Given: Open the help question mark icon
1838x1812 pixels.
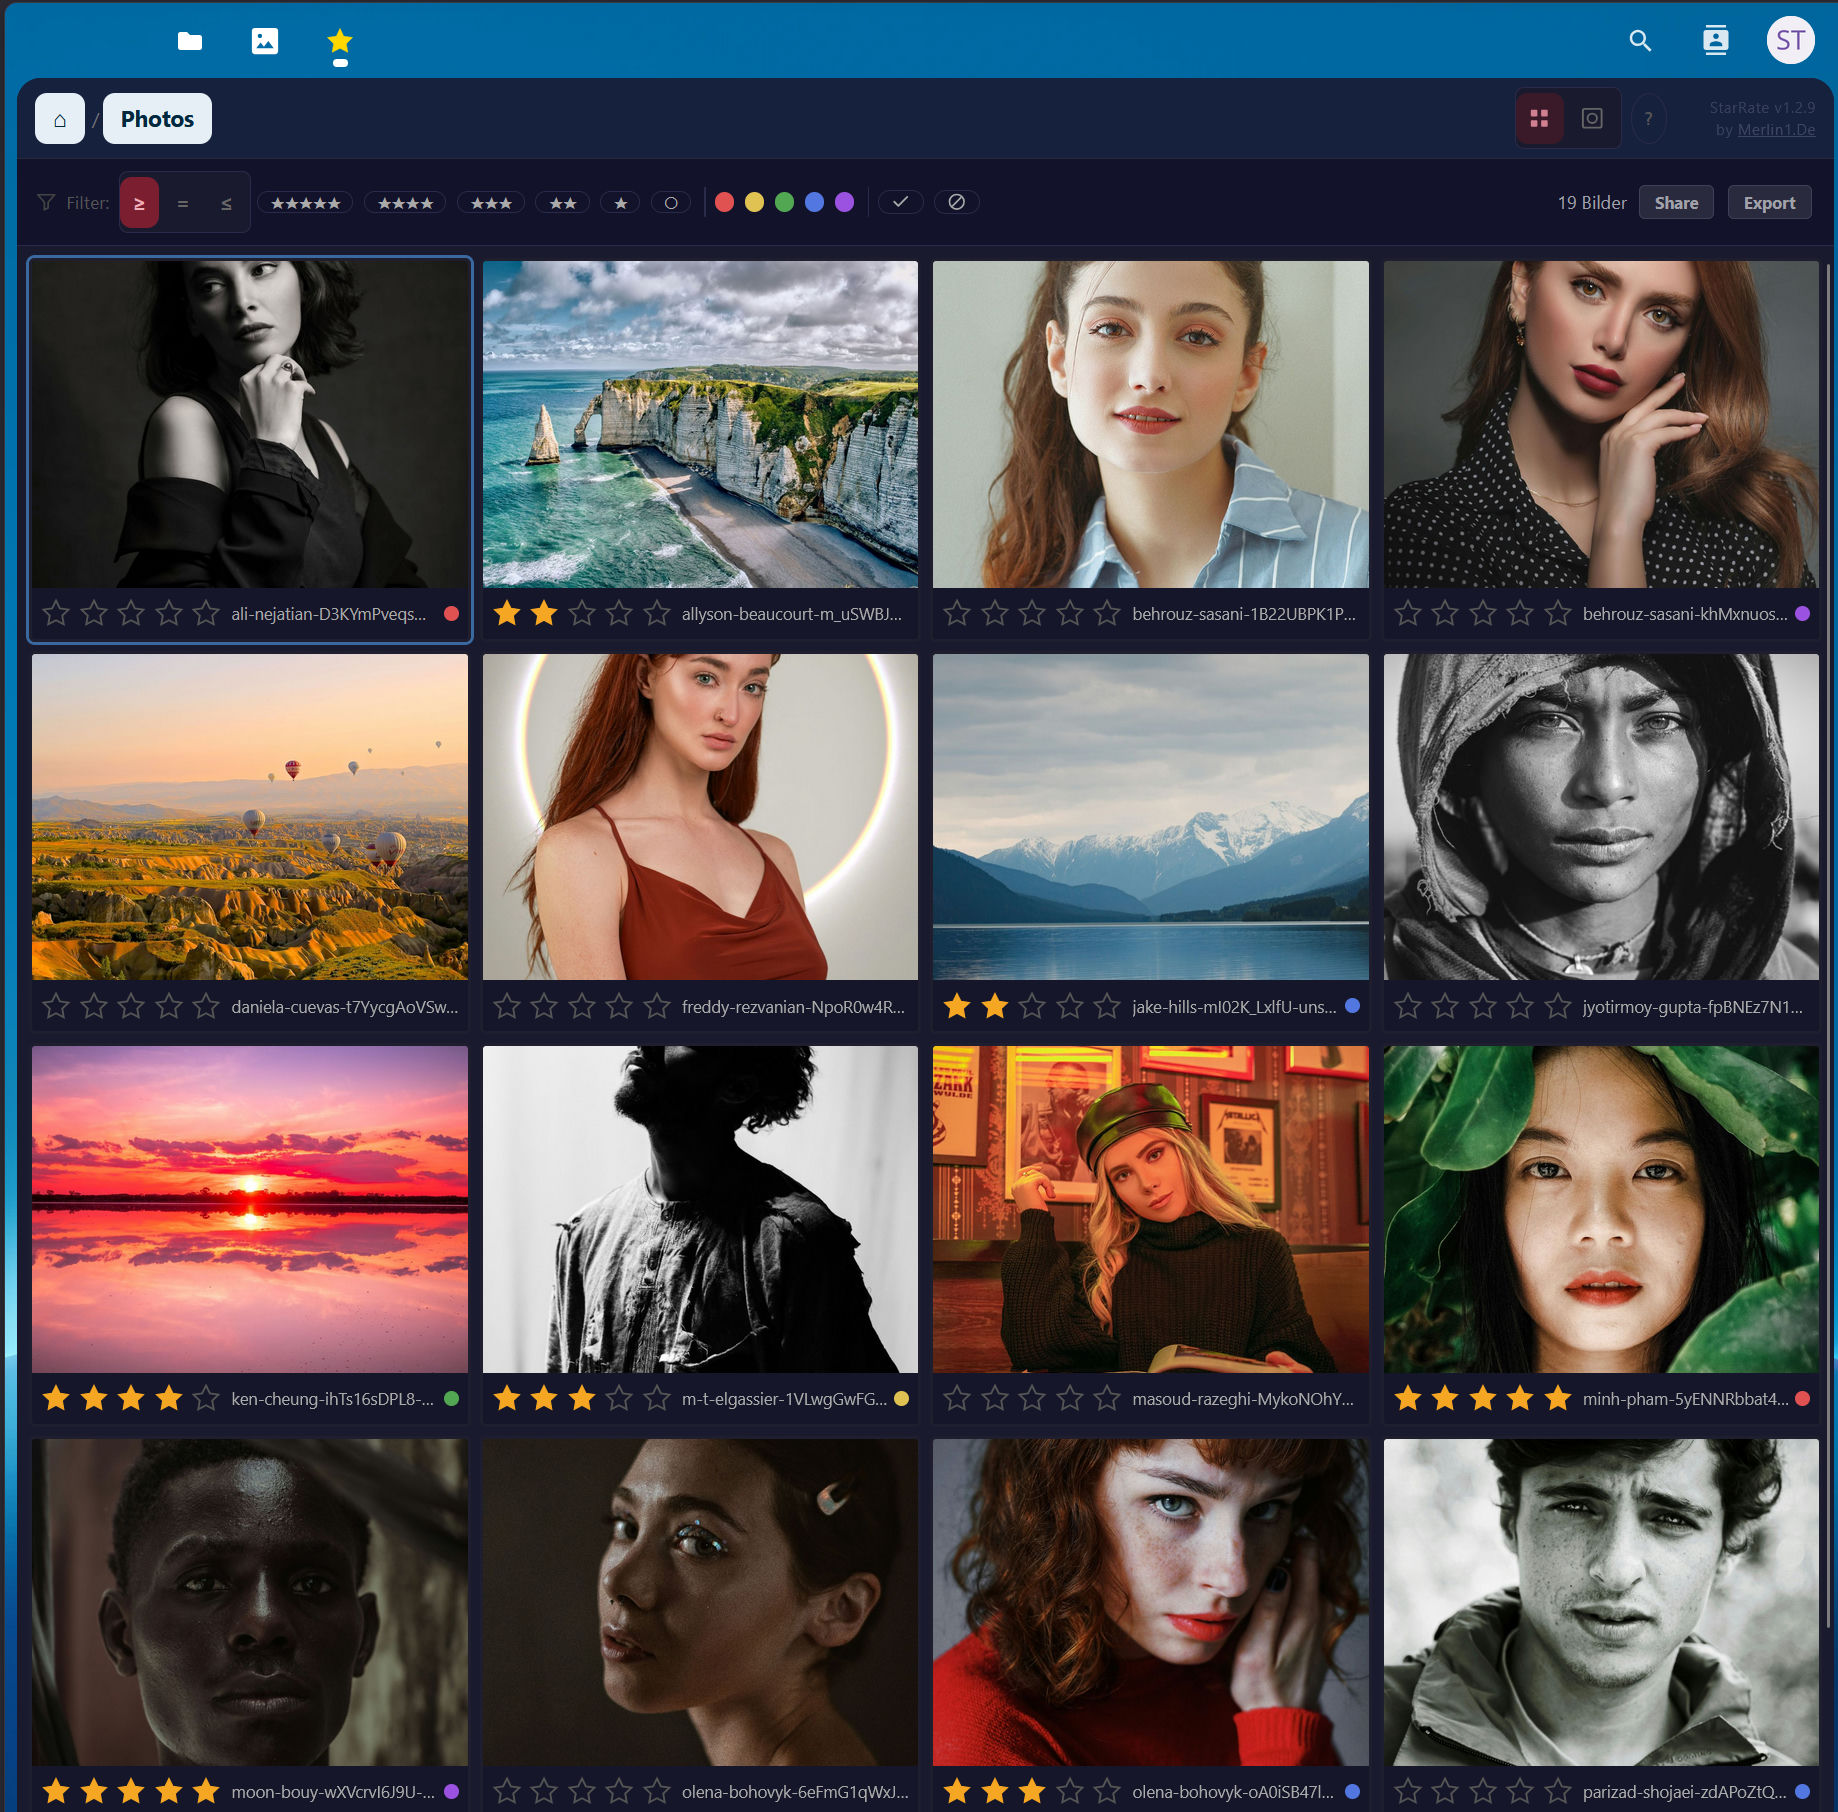Looking at the screenshot, I should 1649,118.
